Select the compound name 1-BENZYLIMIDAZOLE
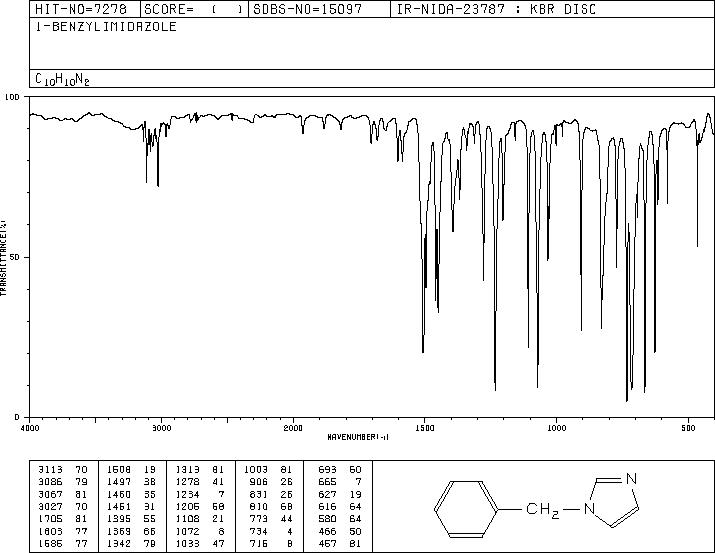This screenshot has width=715, height=553. (106, 26)
